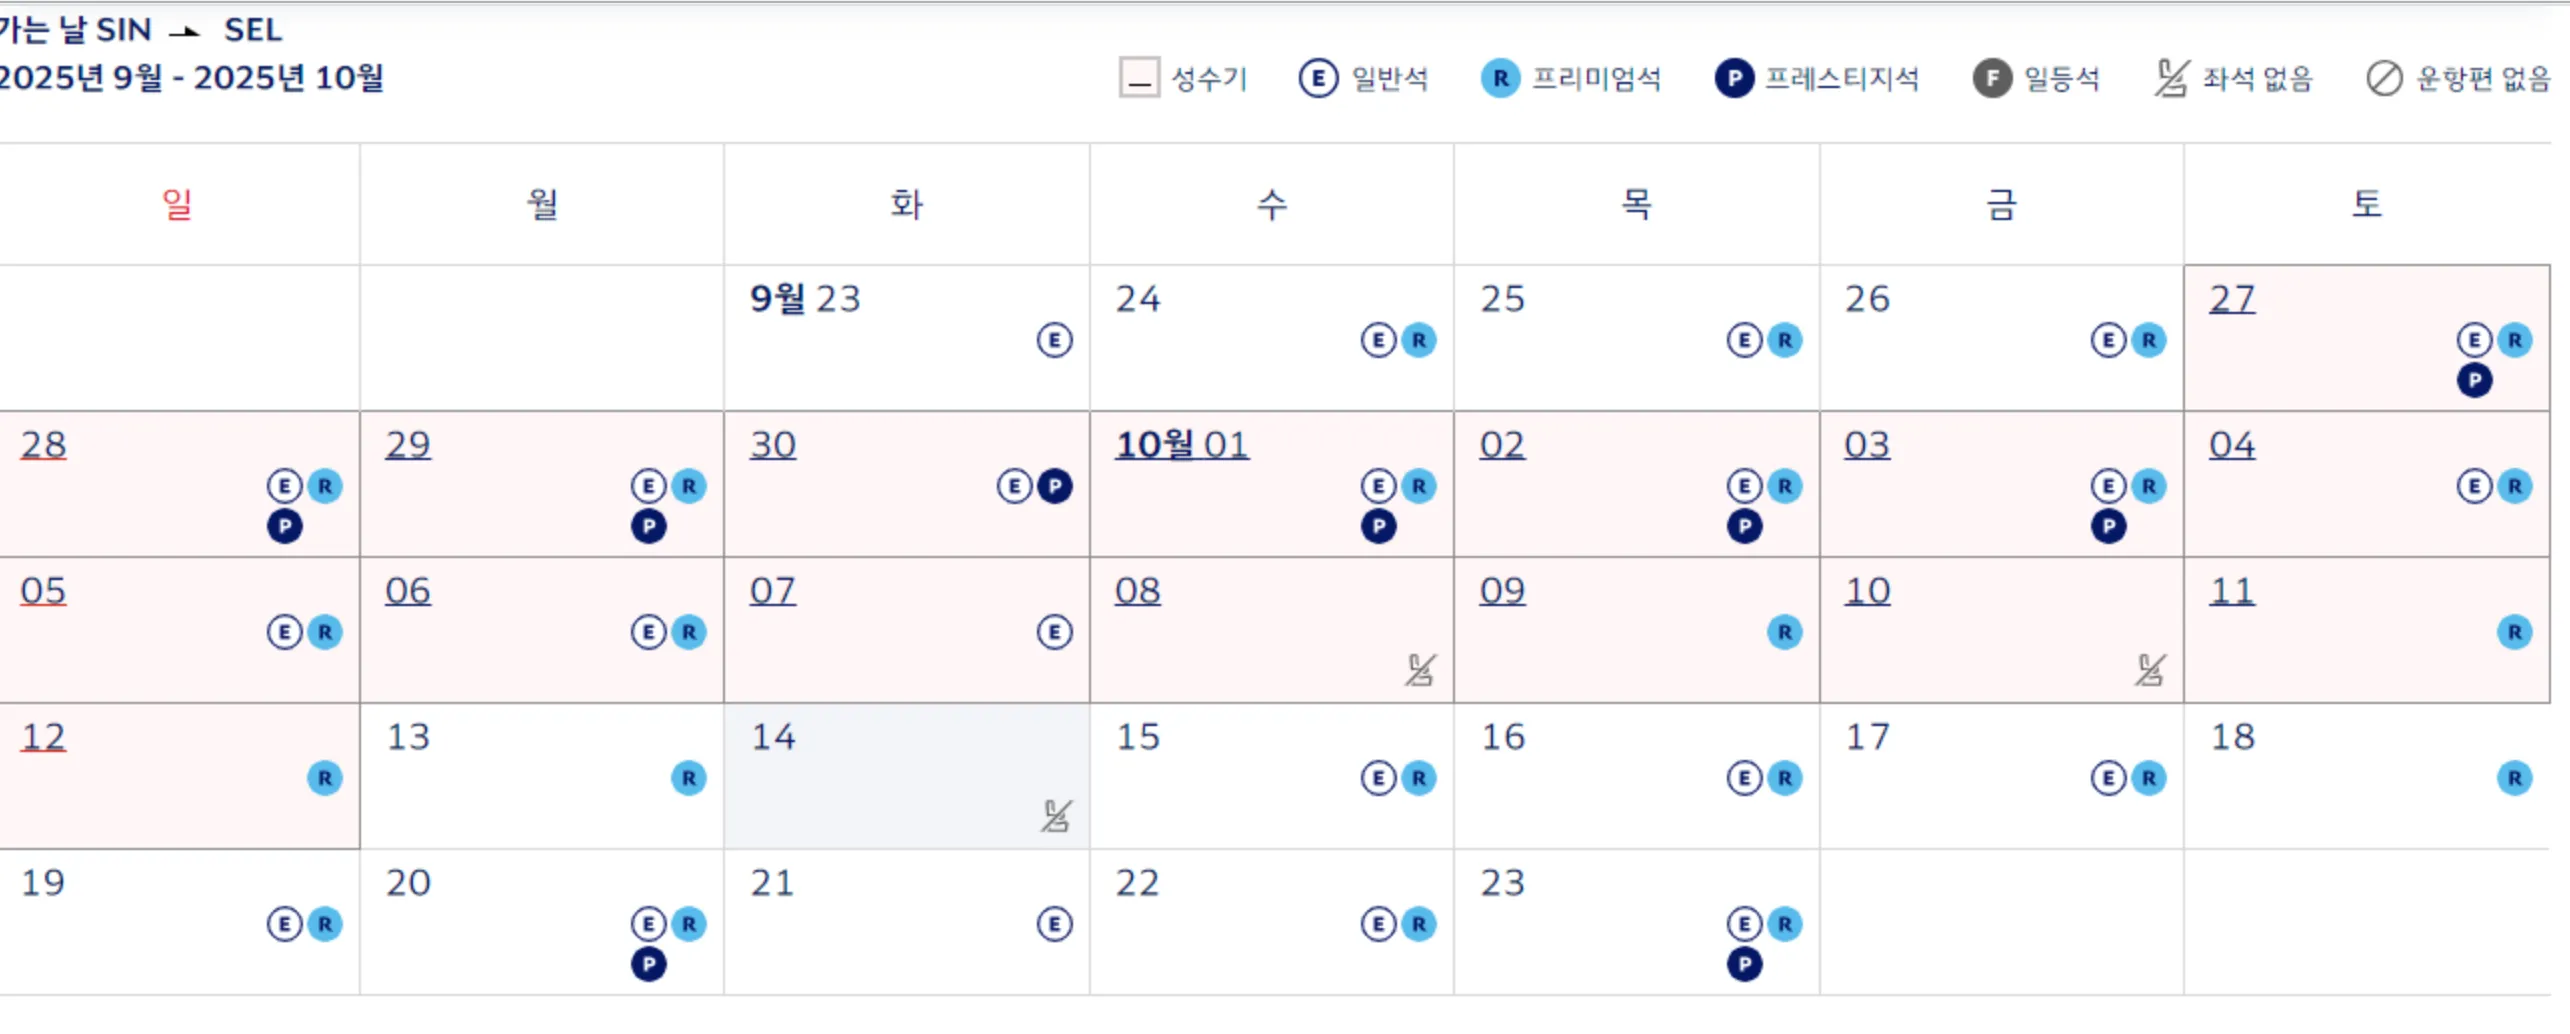Click no-seats icon on October 8
The image size is (2570, 1034).
point(1420,670)
